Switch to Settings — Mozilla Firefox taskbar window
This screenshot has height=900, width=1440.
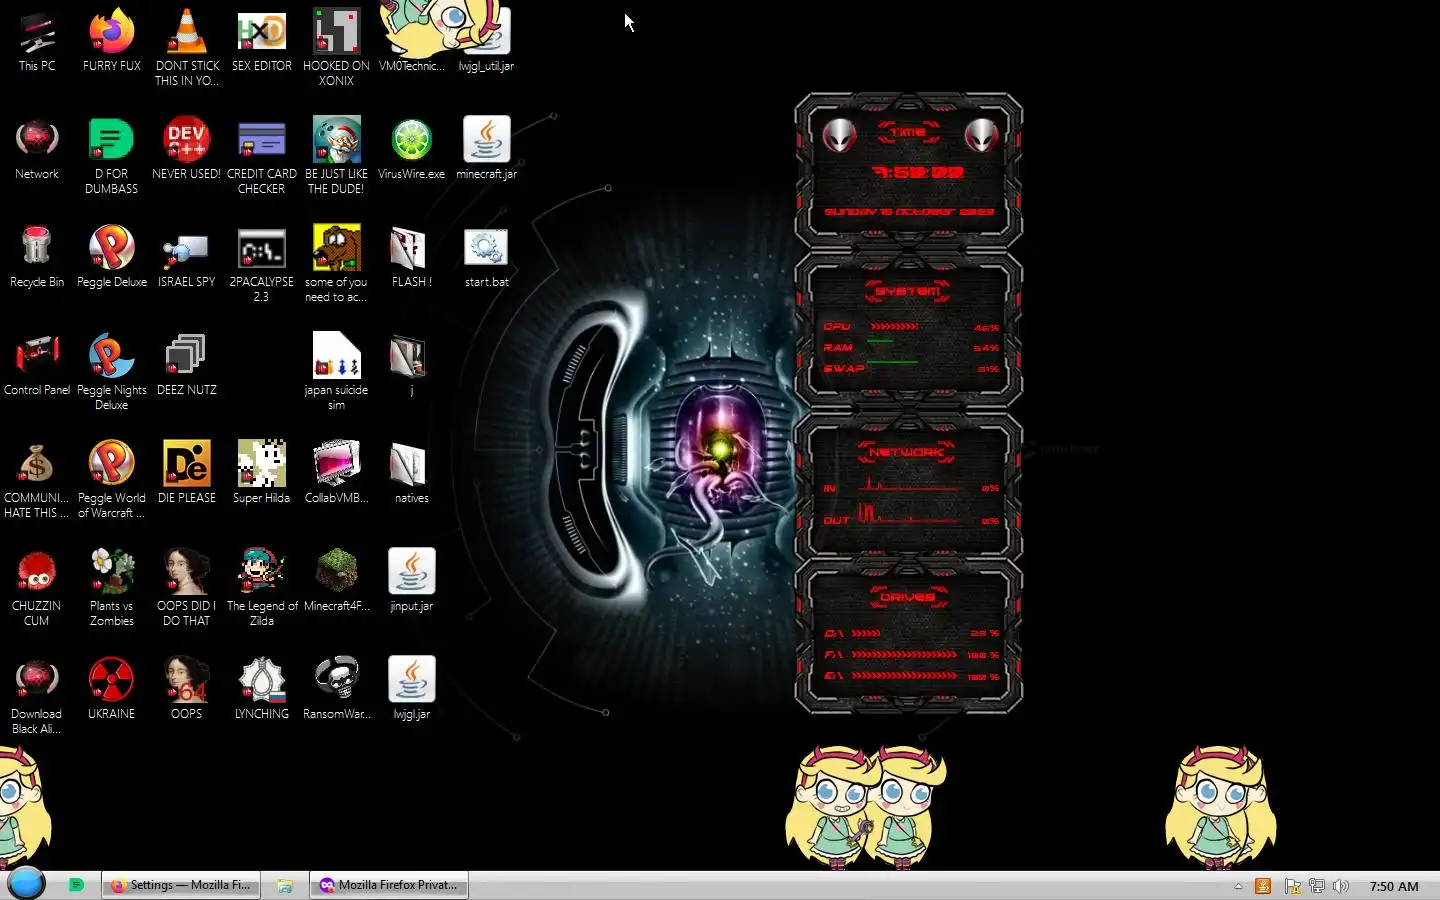click(181, 885)
